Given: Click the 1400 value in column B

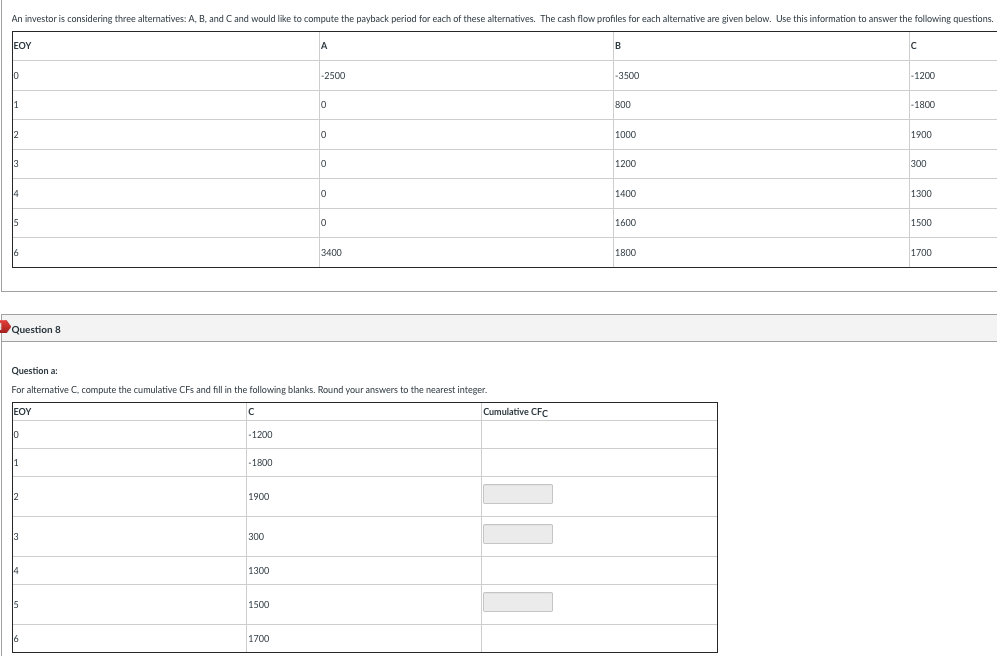Looking at the screenshot, I should pos(626,193).
